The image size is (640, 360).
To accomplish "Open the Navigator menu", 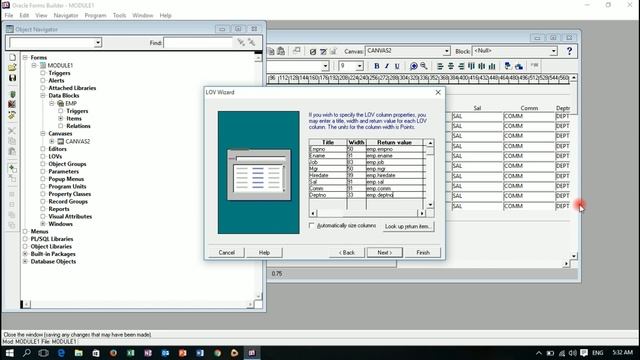I will 66,16.
